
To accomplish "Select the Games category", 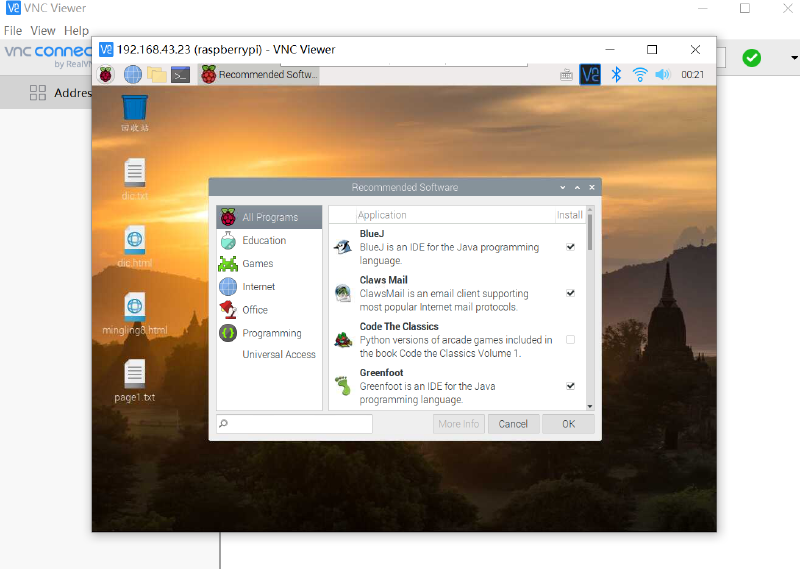I will pos(257,264).
